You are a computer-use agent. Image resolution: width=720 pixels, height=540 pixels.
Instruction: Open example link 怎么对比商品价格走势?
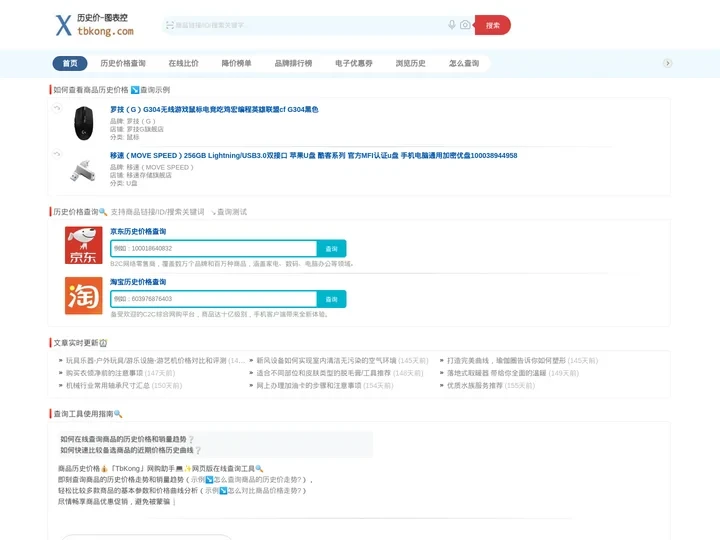(264, 490)
